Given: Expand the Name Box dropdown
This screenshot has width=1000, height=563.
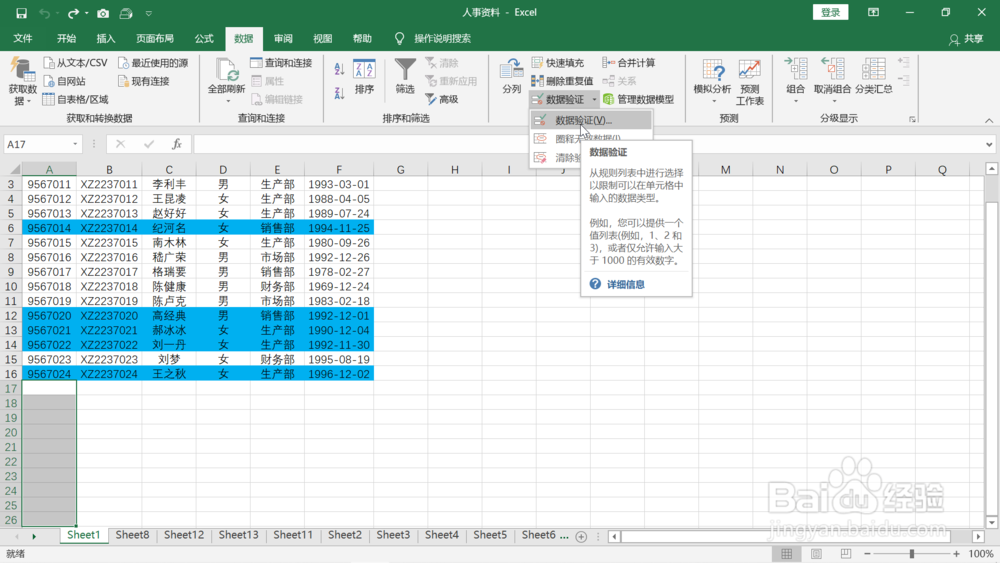Looking at the screenshot, I should (x=75, y=144).
